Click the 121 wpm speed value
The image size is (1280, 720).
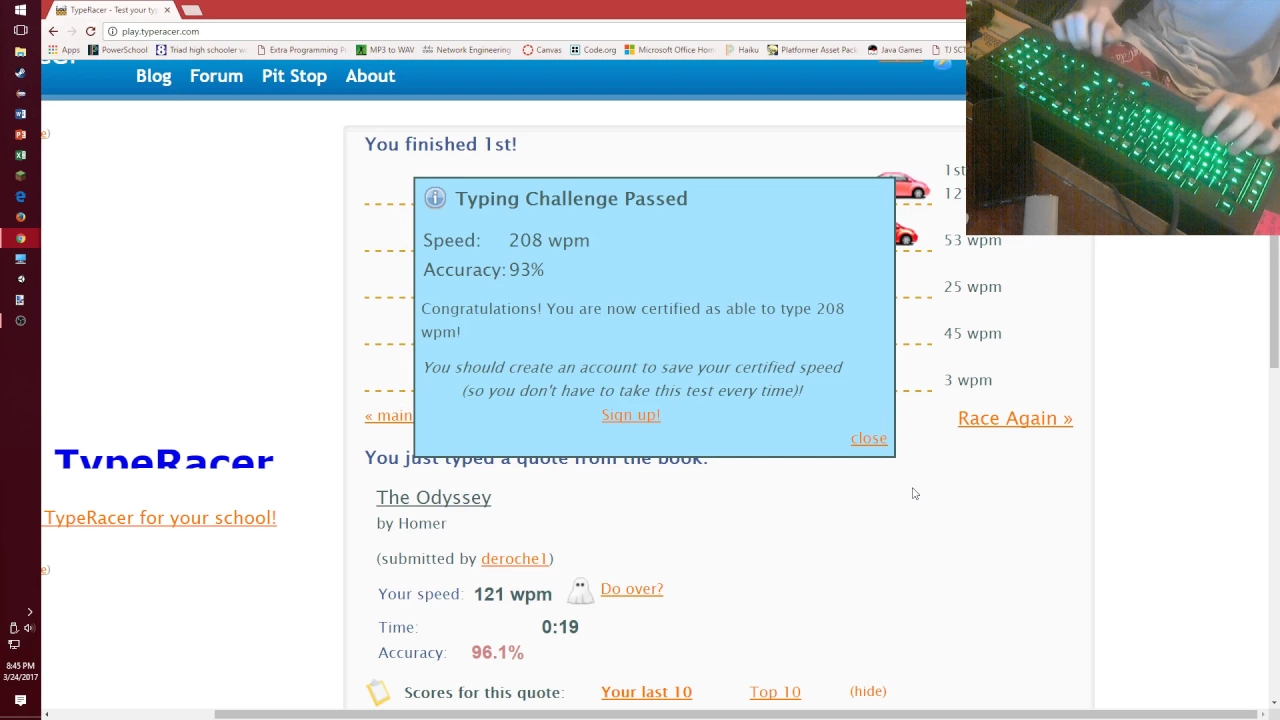[x=513, y=594]
